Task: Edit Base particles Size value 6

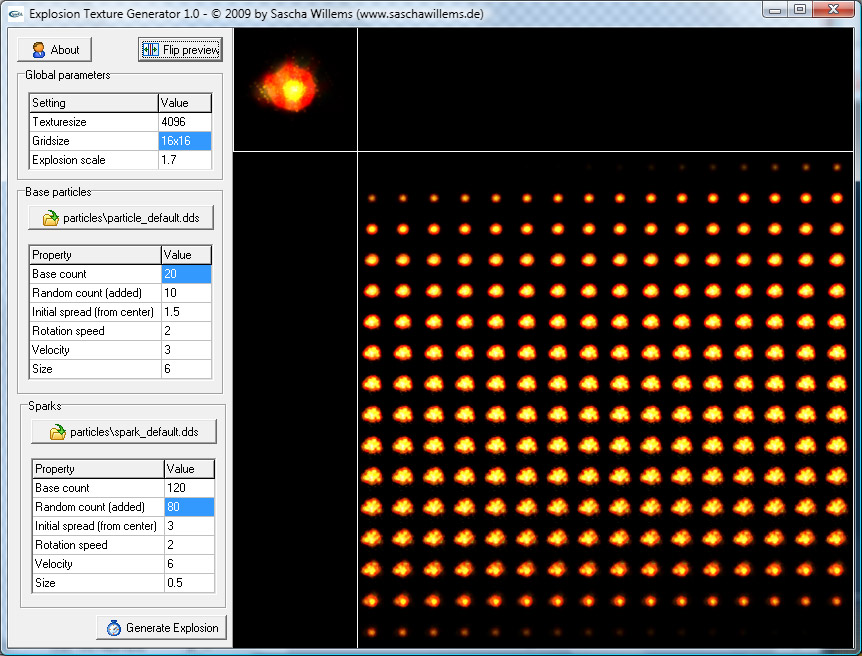Action: pyautogui.click(x=186, y=369)
